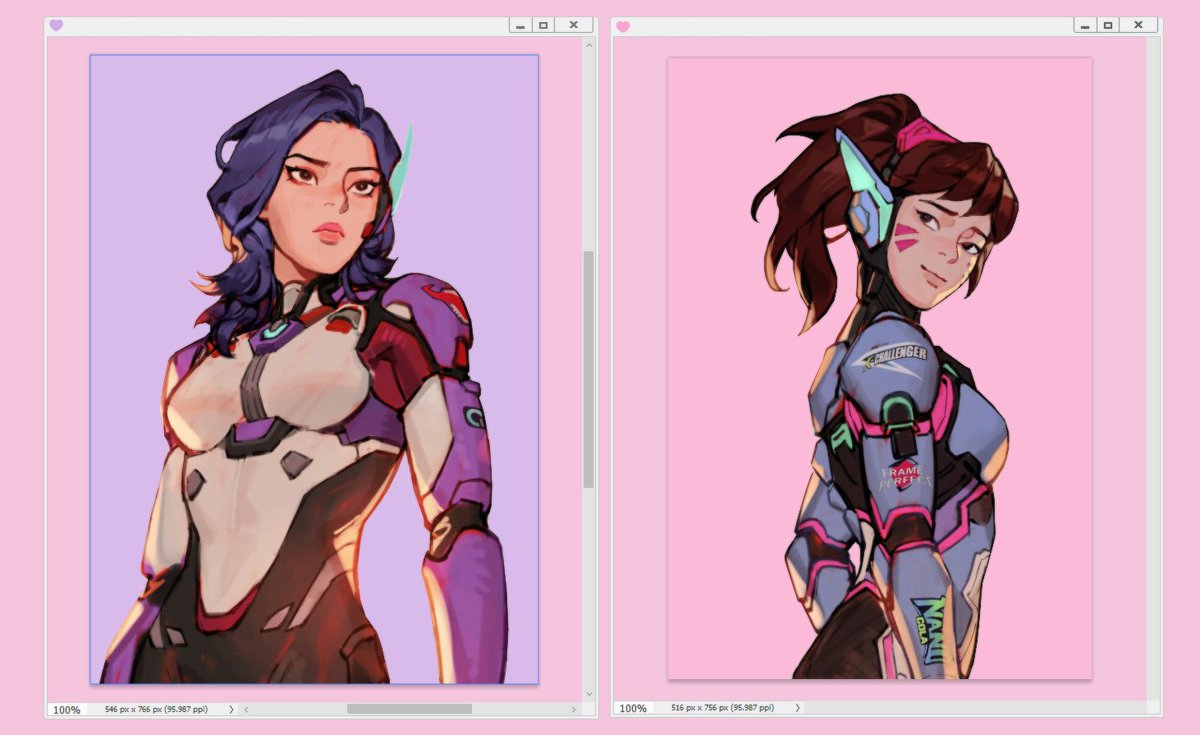Click the right arrow of left window's horizontal scrollbar
This screenshot has width=1200, height=735.
574,709
